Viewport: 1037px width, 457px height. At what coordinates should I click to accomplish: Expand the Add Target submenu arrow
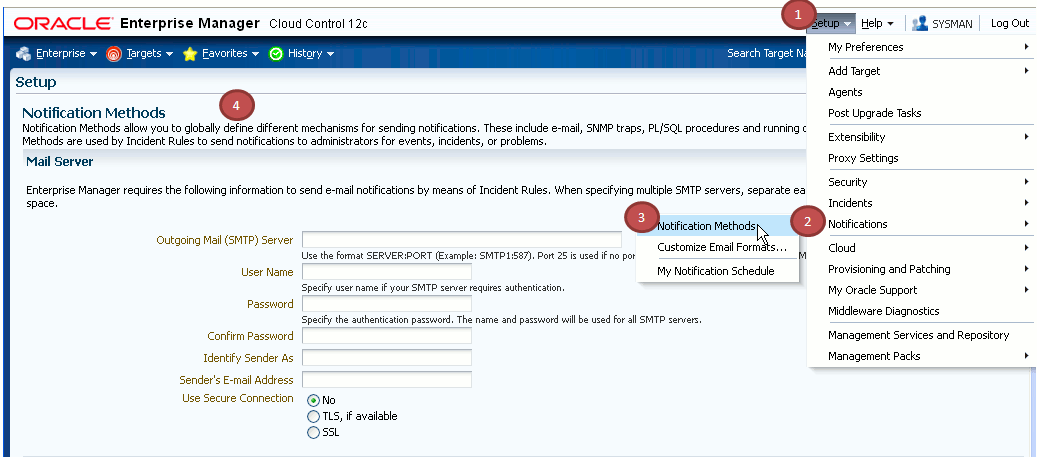coord(1026,71)
